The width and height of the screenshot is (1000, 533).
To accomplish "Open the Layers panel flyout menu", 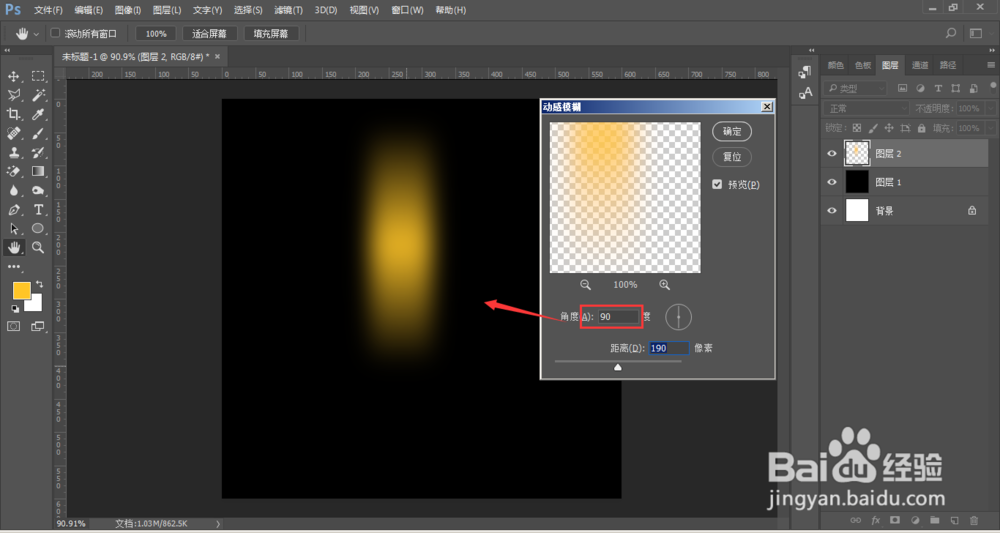I will [x=991, y=65].
